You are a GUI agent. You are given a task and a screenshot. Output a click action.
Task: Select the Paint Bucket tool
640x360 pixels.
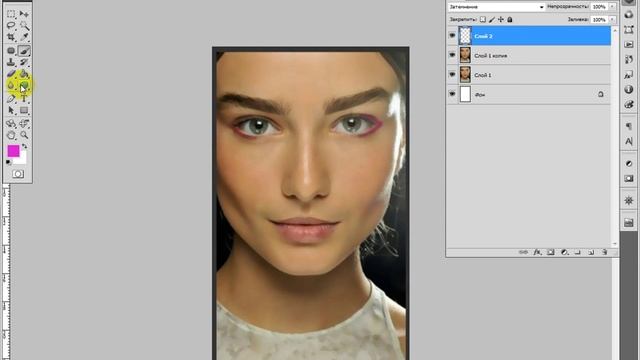point(24,74)
